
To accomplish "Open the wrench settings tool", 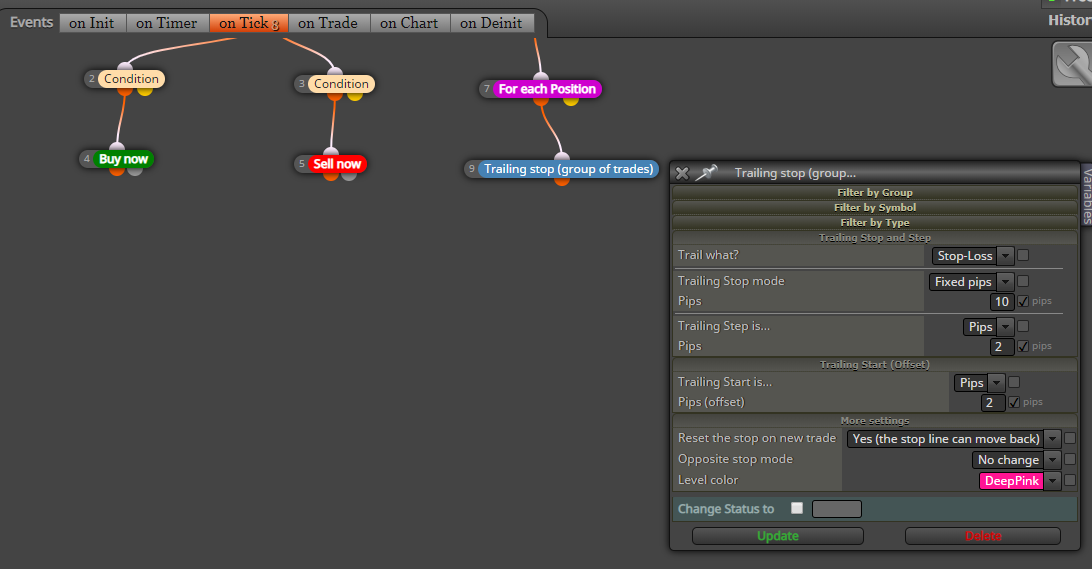I will pos(1072,64).
